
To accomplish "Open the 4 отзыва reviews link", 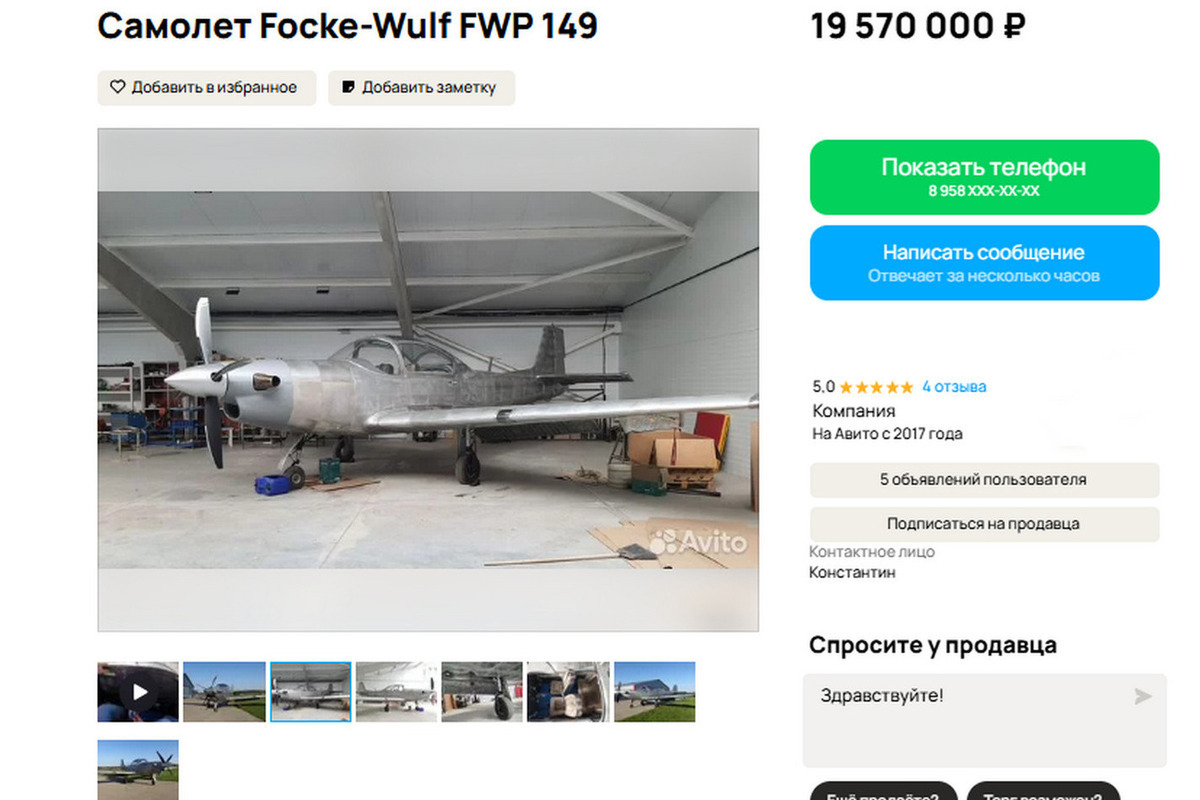I will click(x=954, y=386).
